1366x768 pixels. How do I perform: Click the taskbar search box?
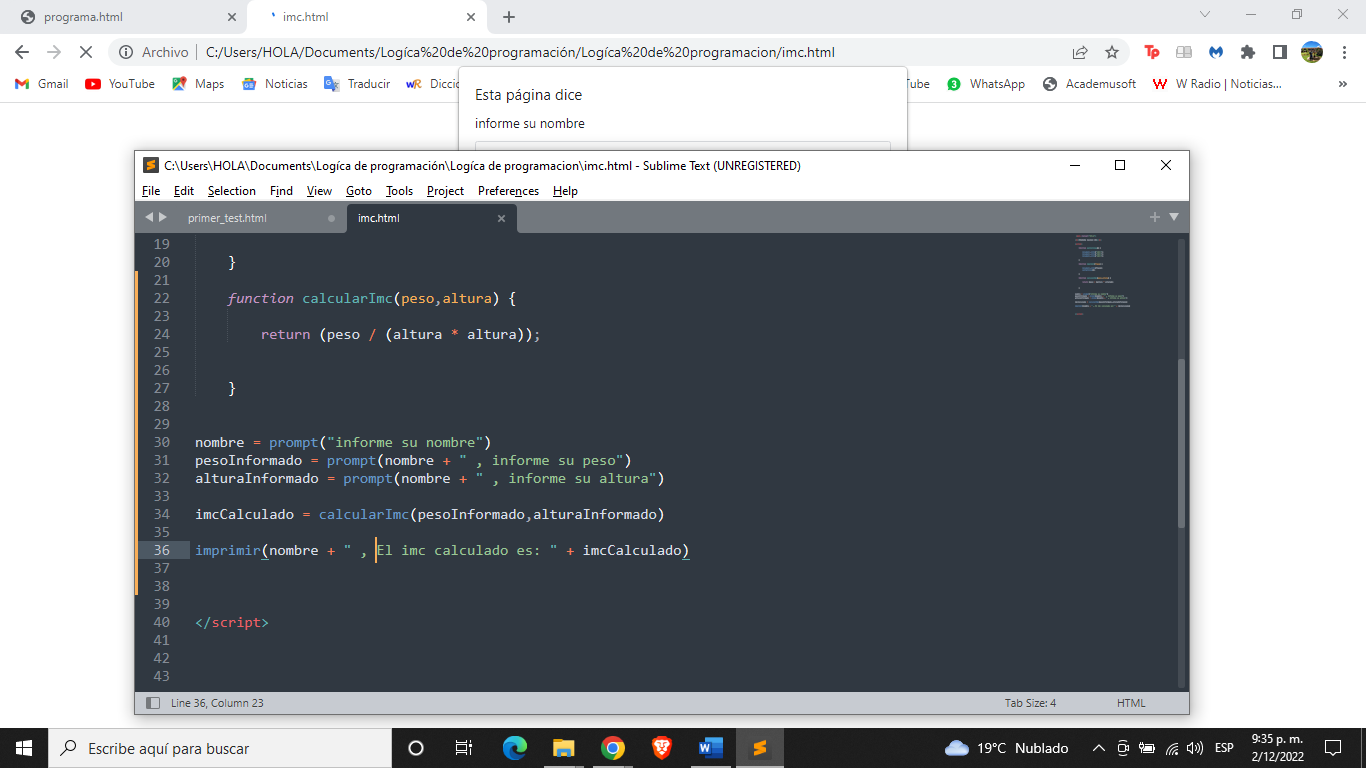(220, 748)
